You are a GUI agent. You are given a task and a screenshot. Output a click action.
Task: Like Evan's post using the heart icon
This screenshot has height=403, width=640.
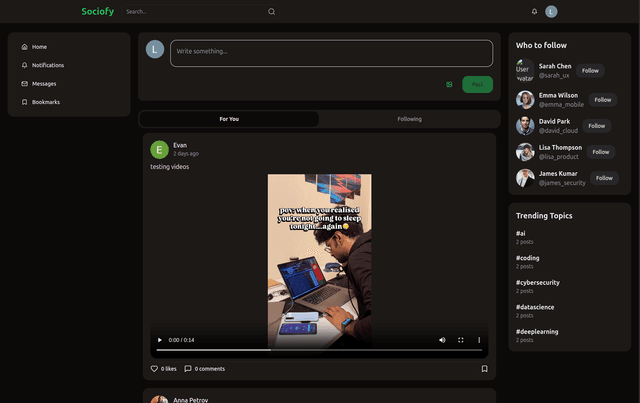pyautogui.click(x=155, y=368)
